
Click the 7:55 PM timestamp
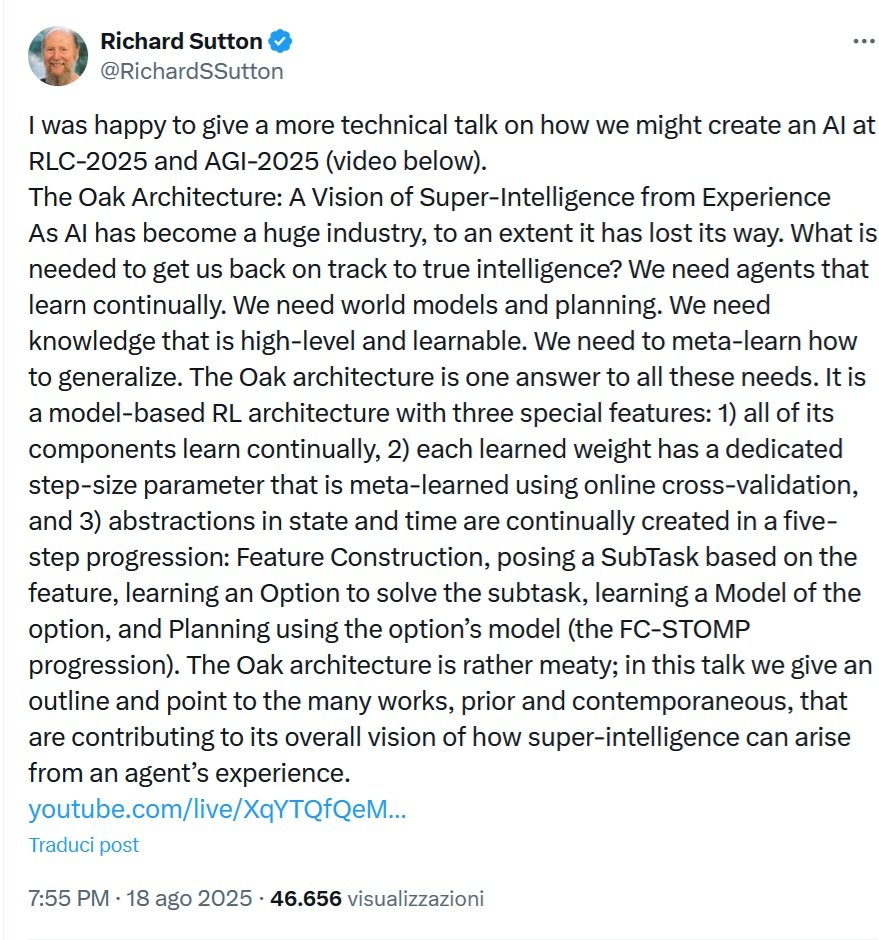(68, 898)
